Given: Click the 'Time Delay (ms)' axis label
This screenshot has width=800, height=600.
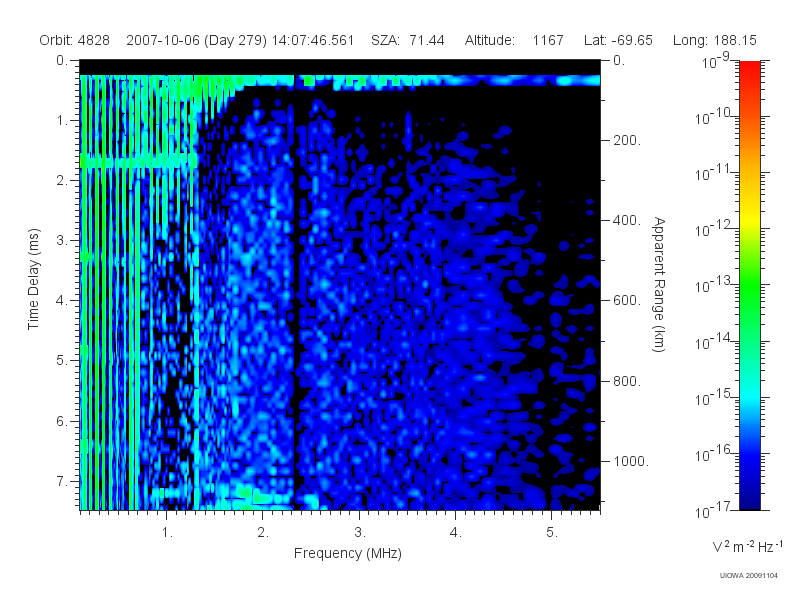Looking at the screenshot, I should click(x=33, y=279).
